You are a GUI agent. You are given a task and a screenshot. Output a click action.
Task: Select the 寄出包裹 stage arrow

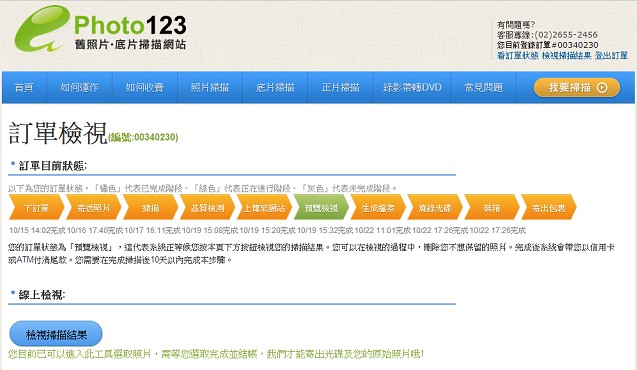pyautogui.click(x=548, y=208)
